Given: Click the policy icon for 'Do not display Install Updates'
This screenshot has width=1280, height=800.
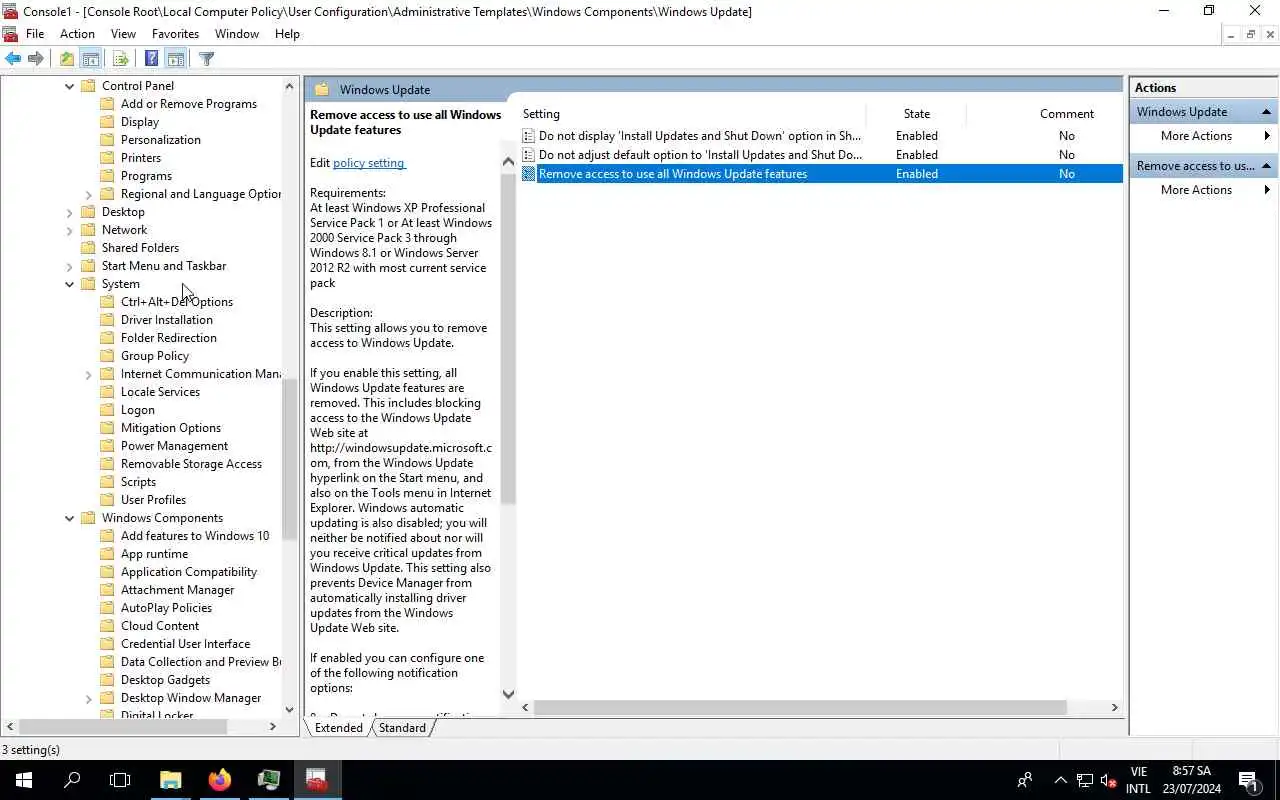Looking at the screenshot, I should click(529, 136).
